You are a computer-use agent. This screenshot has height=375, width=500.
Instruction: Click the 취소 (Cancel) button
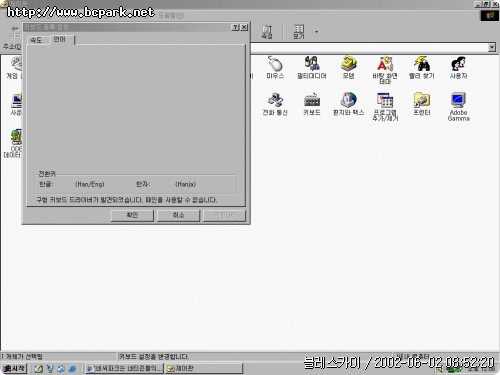pyautogui.click(x=178, y=215)
